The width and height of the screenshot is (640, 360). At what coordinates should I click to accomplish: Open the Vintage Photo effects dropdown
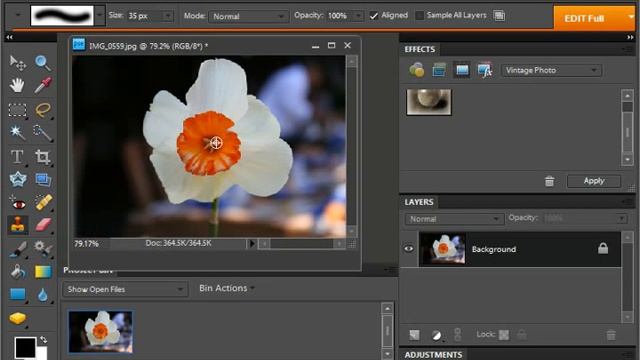[x=551, y=70]
